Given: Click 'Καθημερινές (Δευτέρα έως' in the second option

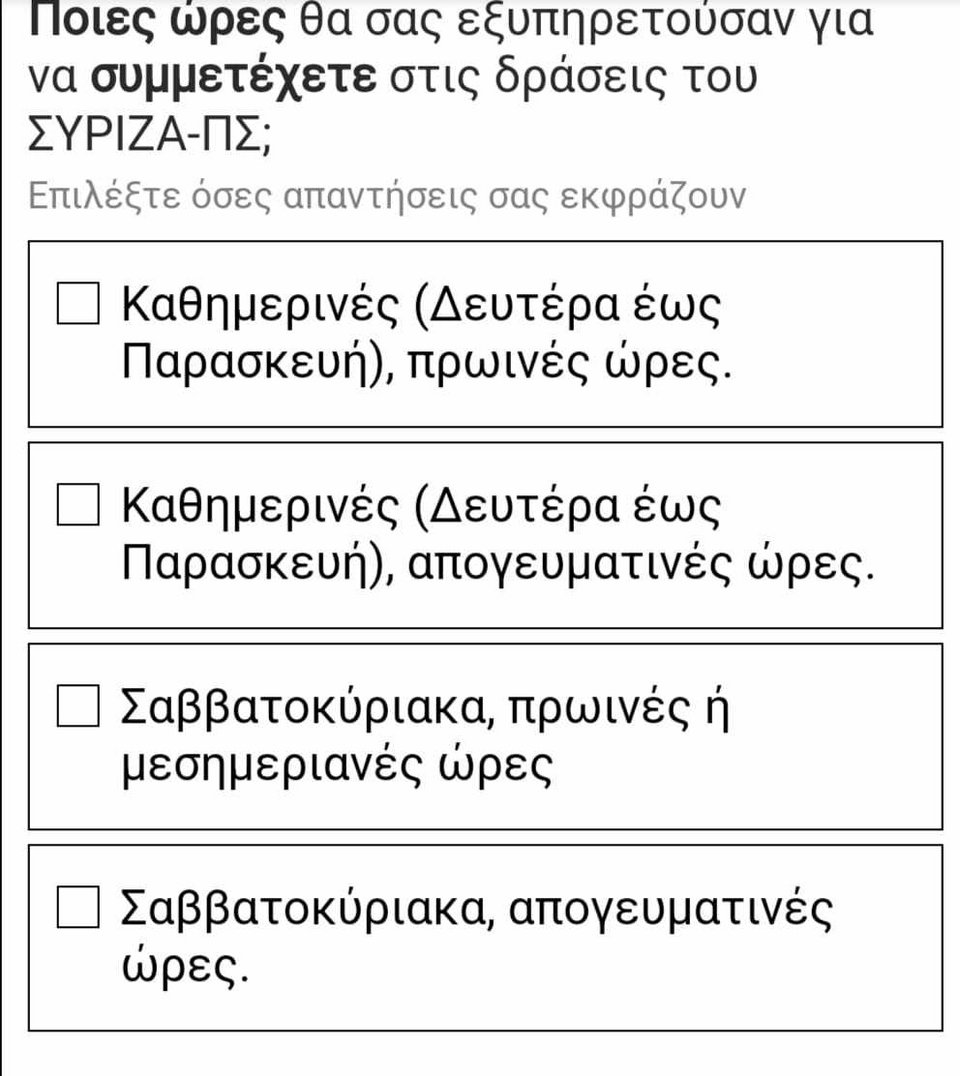Looking at the screenshot, I should (420, 505).
